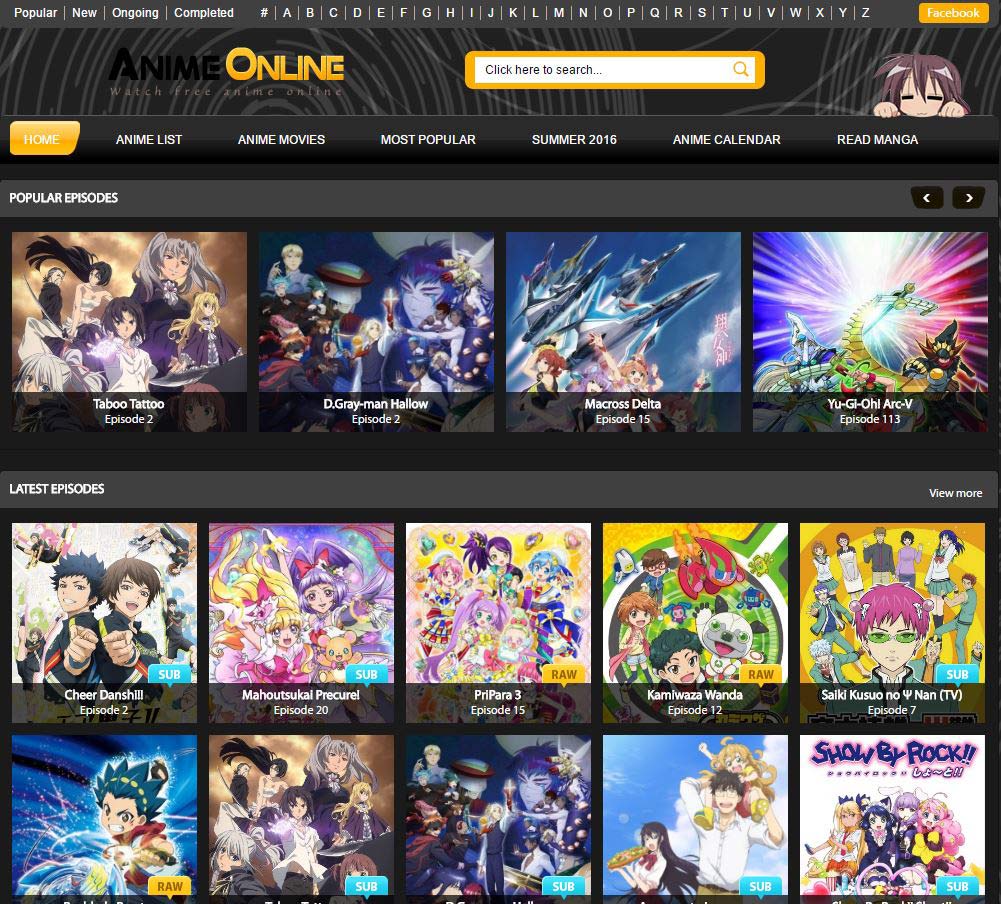Open the Show By Rock!! thumbnail

click(x=892, y=819)
